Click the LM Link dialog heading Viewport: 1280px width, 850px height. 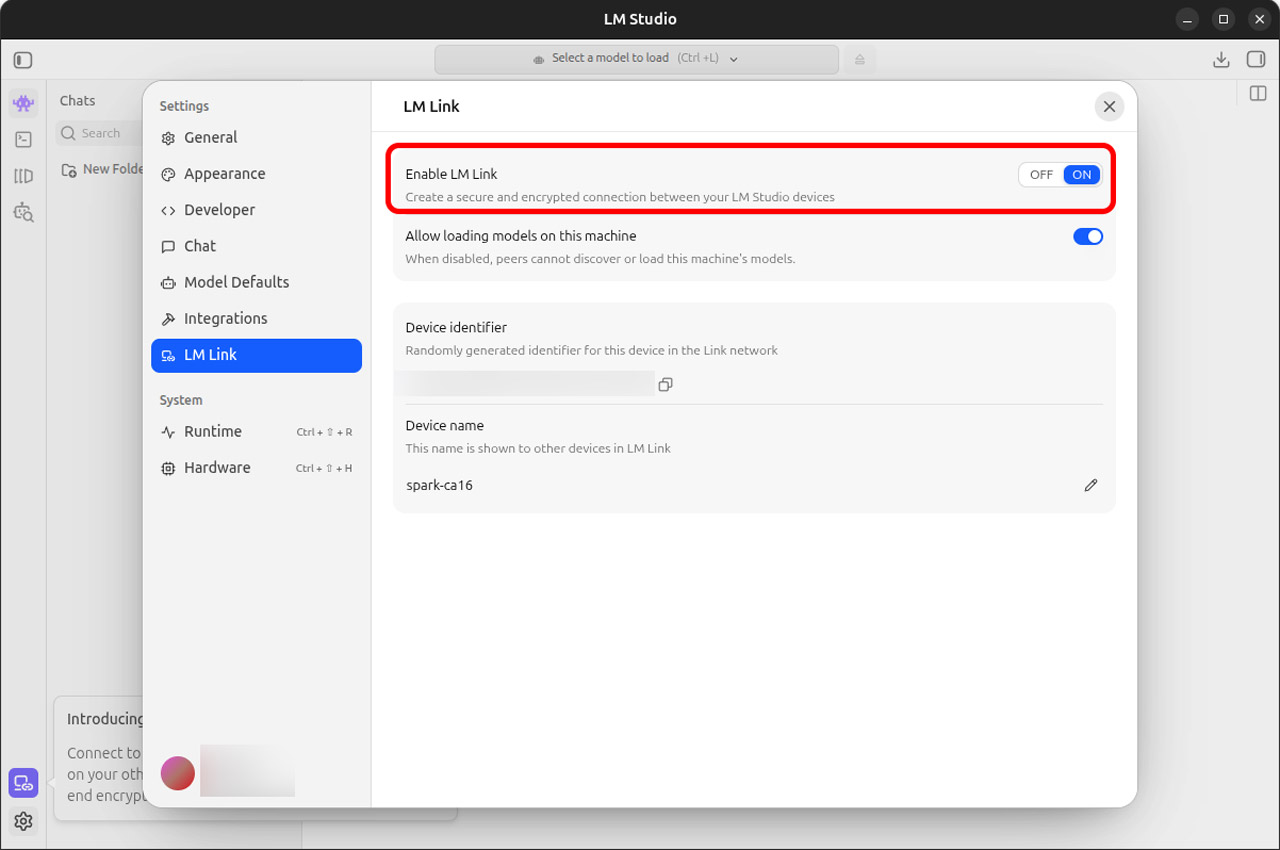click(x=431, y=106)
